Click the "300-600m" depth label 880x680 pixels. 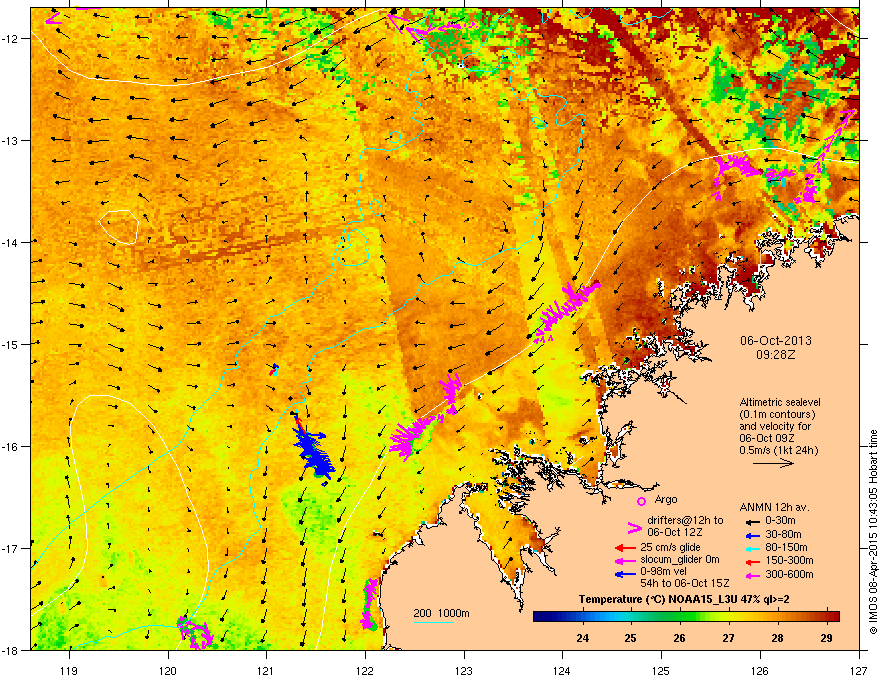click(x=789, y=575)
